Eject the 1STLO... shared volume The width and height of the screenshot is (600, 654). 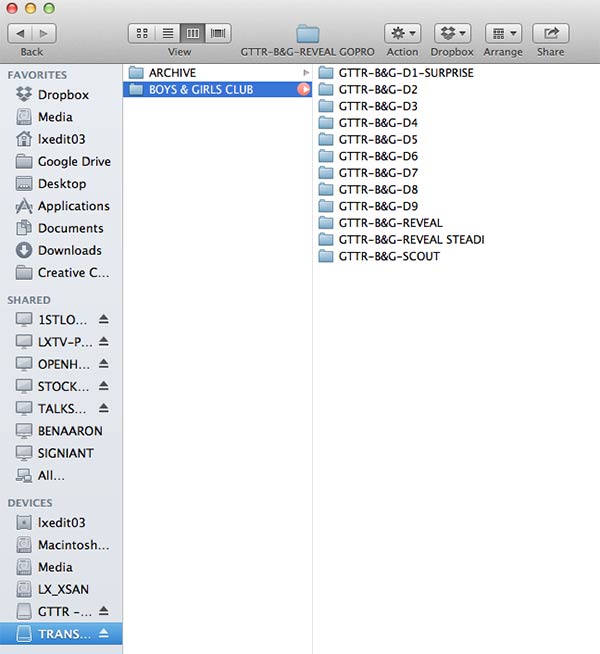pos(104,319)
